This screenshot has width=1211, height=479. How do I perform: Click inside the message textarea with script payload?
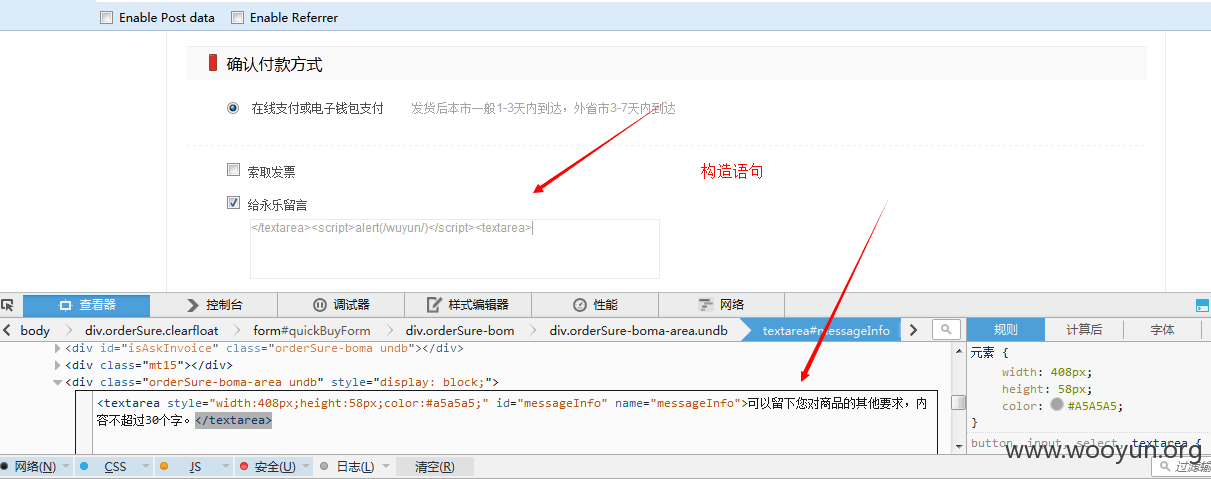455,248
